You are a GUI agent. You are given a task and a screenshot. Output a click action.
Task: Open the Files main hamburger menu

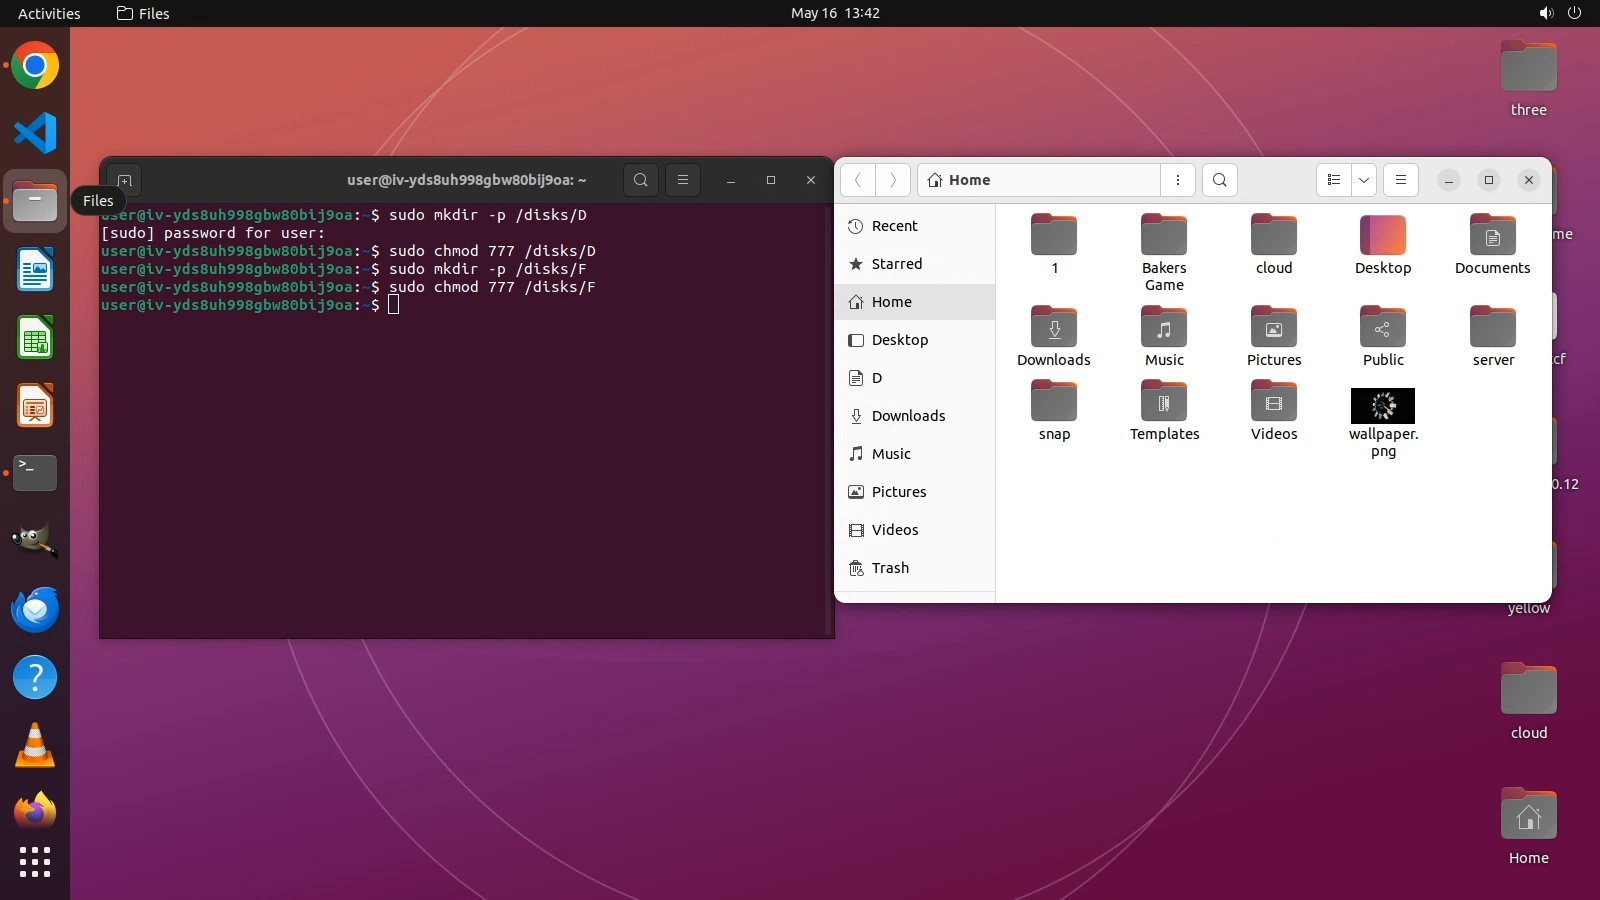(1401, 180)
